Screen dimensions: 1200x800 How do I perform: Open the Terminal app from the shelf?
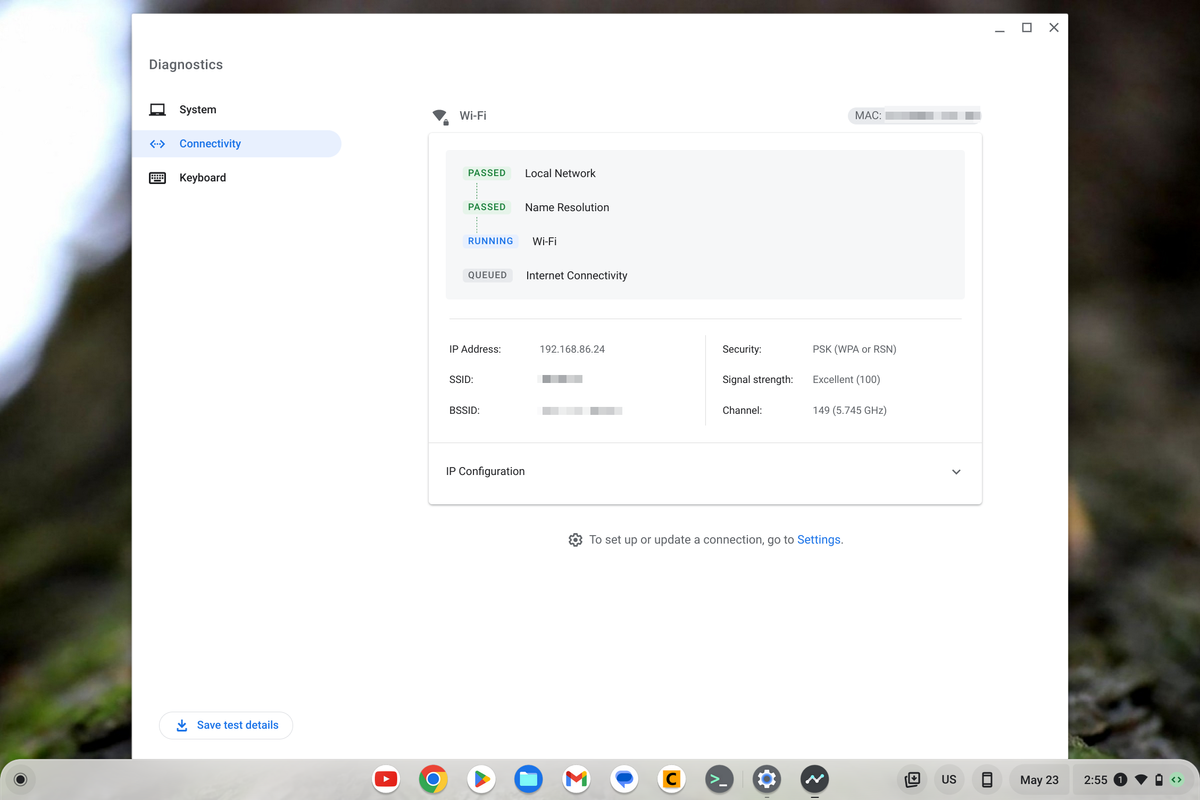719,779
